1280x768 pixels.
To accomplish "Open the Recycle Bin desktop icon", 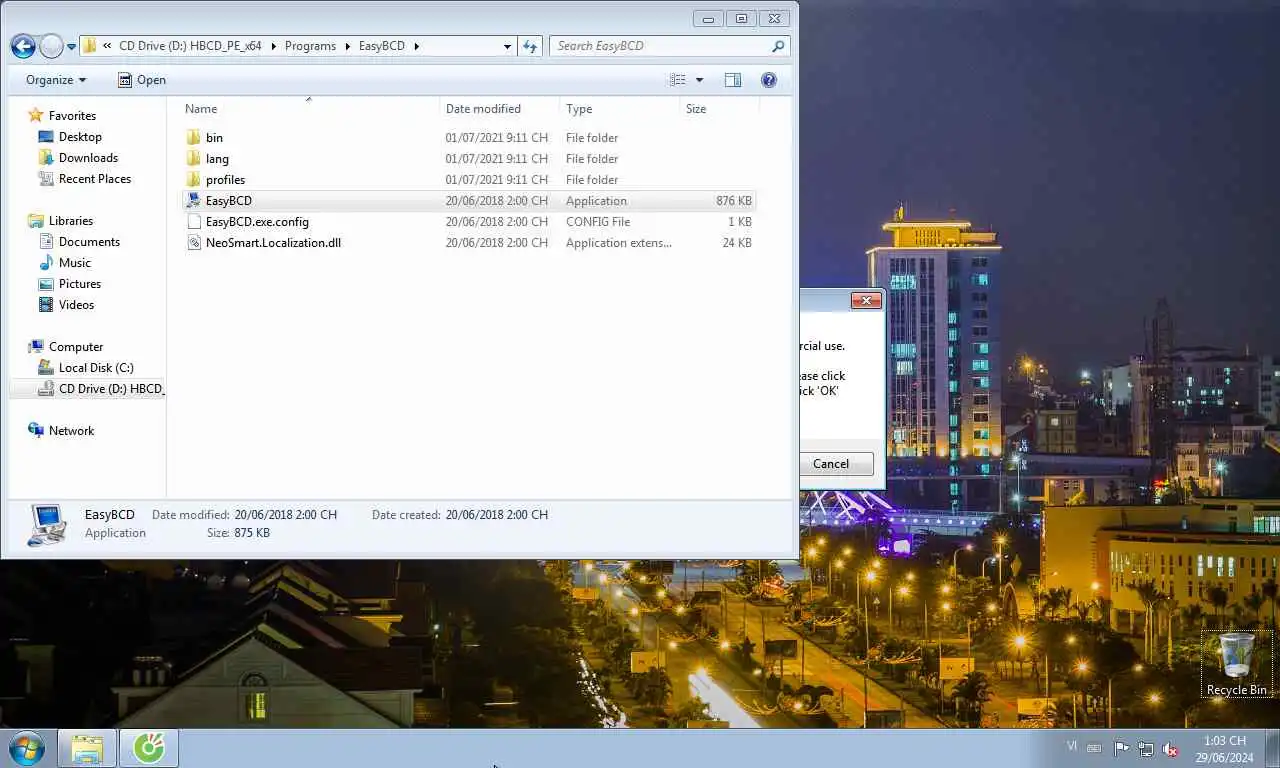I will 1237,665.
